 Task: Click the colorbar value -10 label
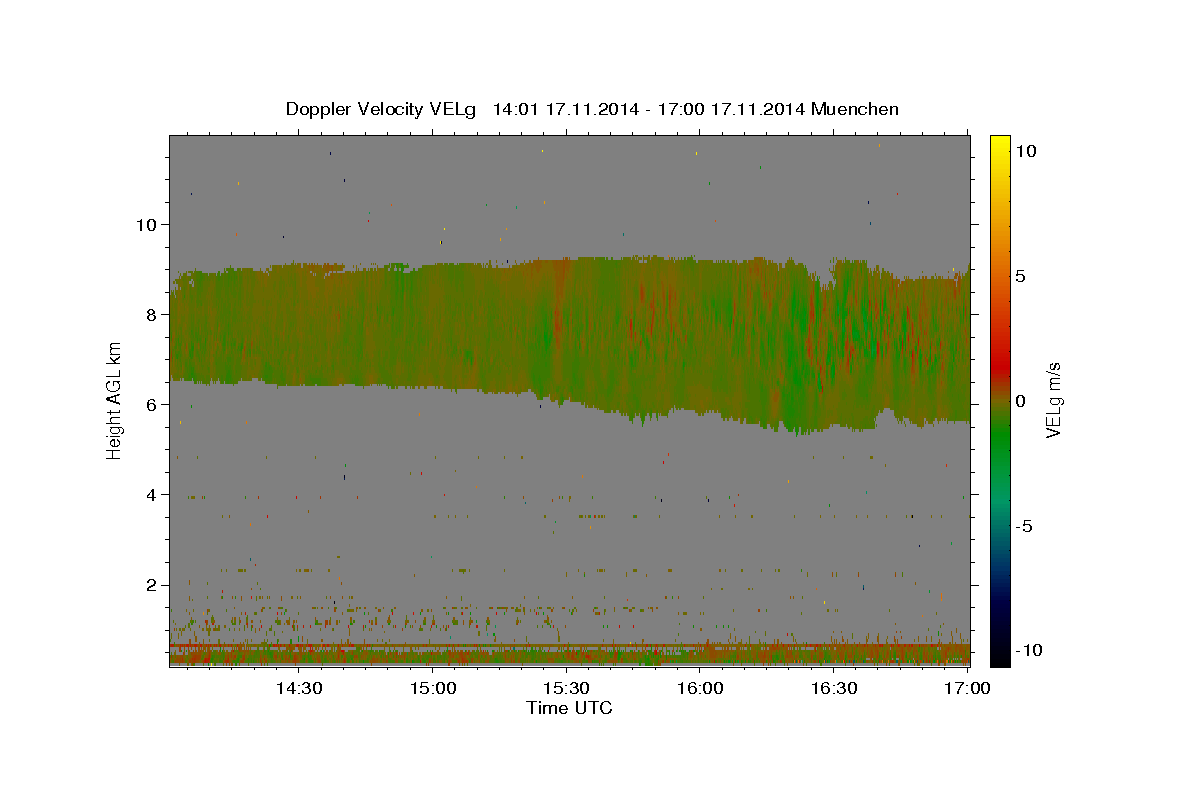[x=1029, y=650]
